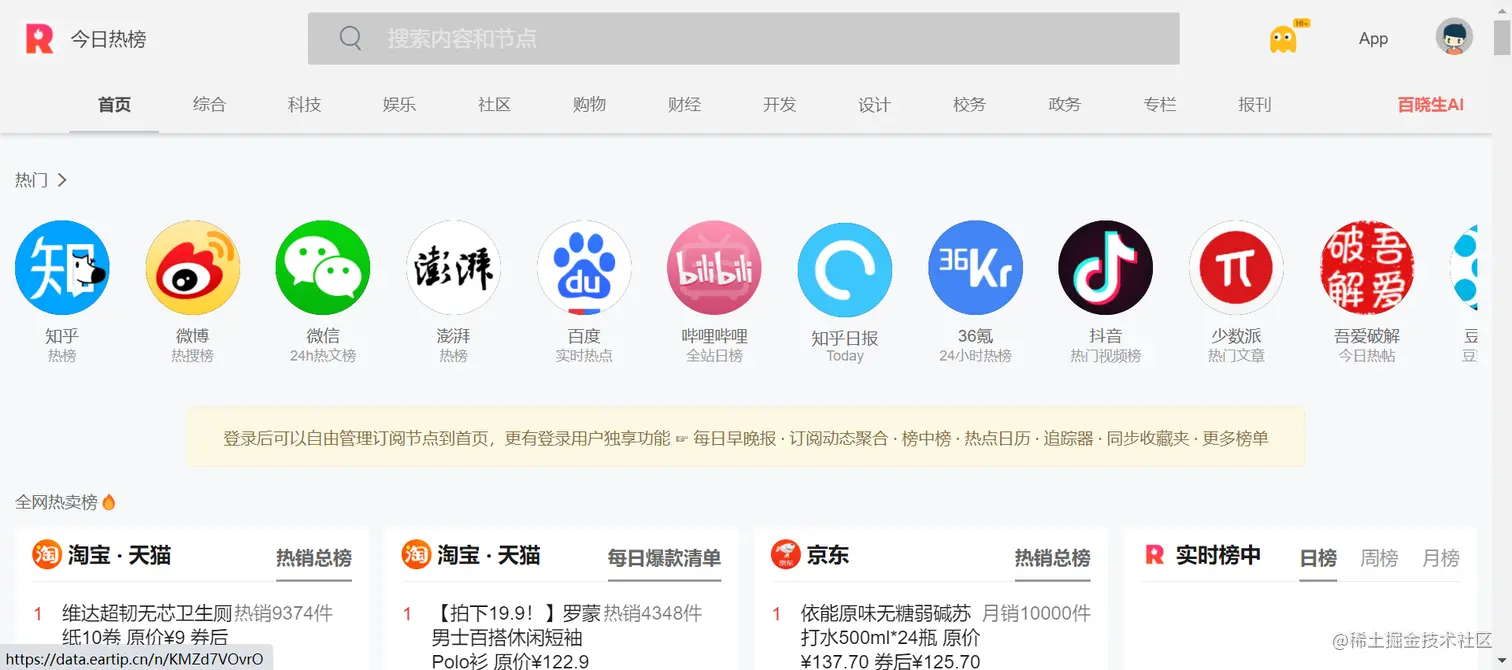Open the 微信 24h热文榜 icon
The width and height of the screenshot is (1512, 670).
tap(323, 268)
